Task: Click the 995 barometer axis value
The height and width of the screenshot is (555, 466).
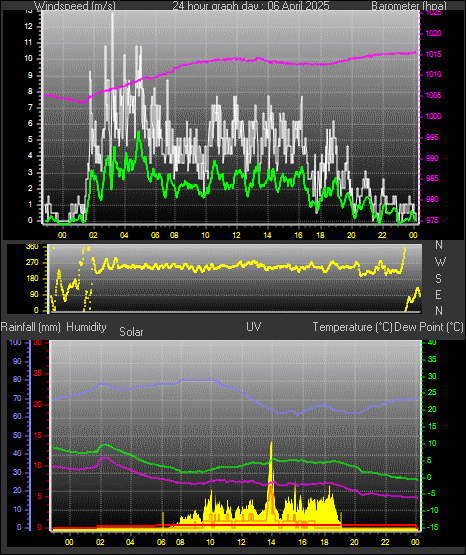Action: 432,137
